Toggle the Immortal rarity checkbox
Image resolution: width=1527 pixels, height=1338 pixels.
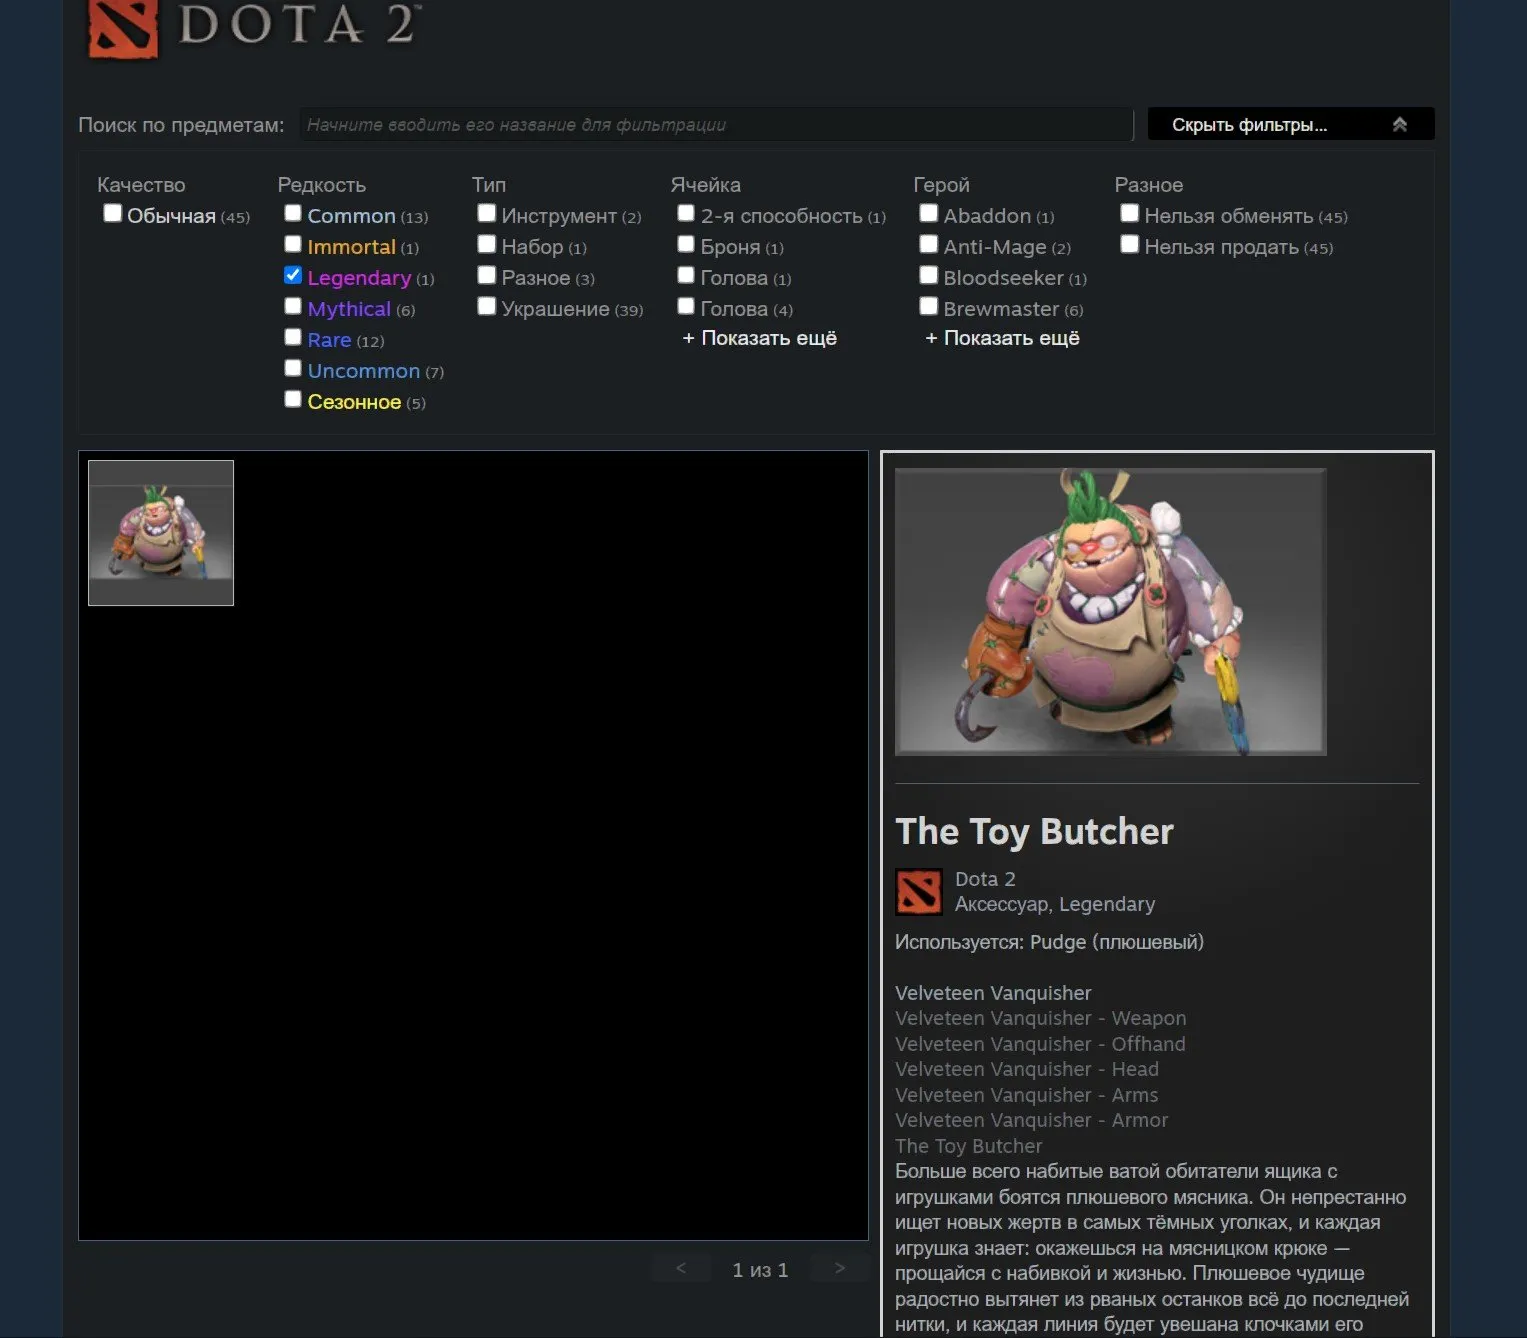292,244
